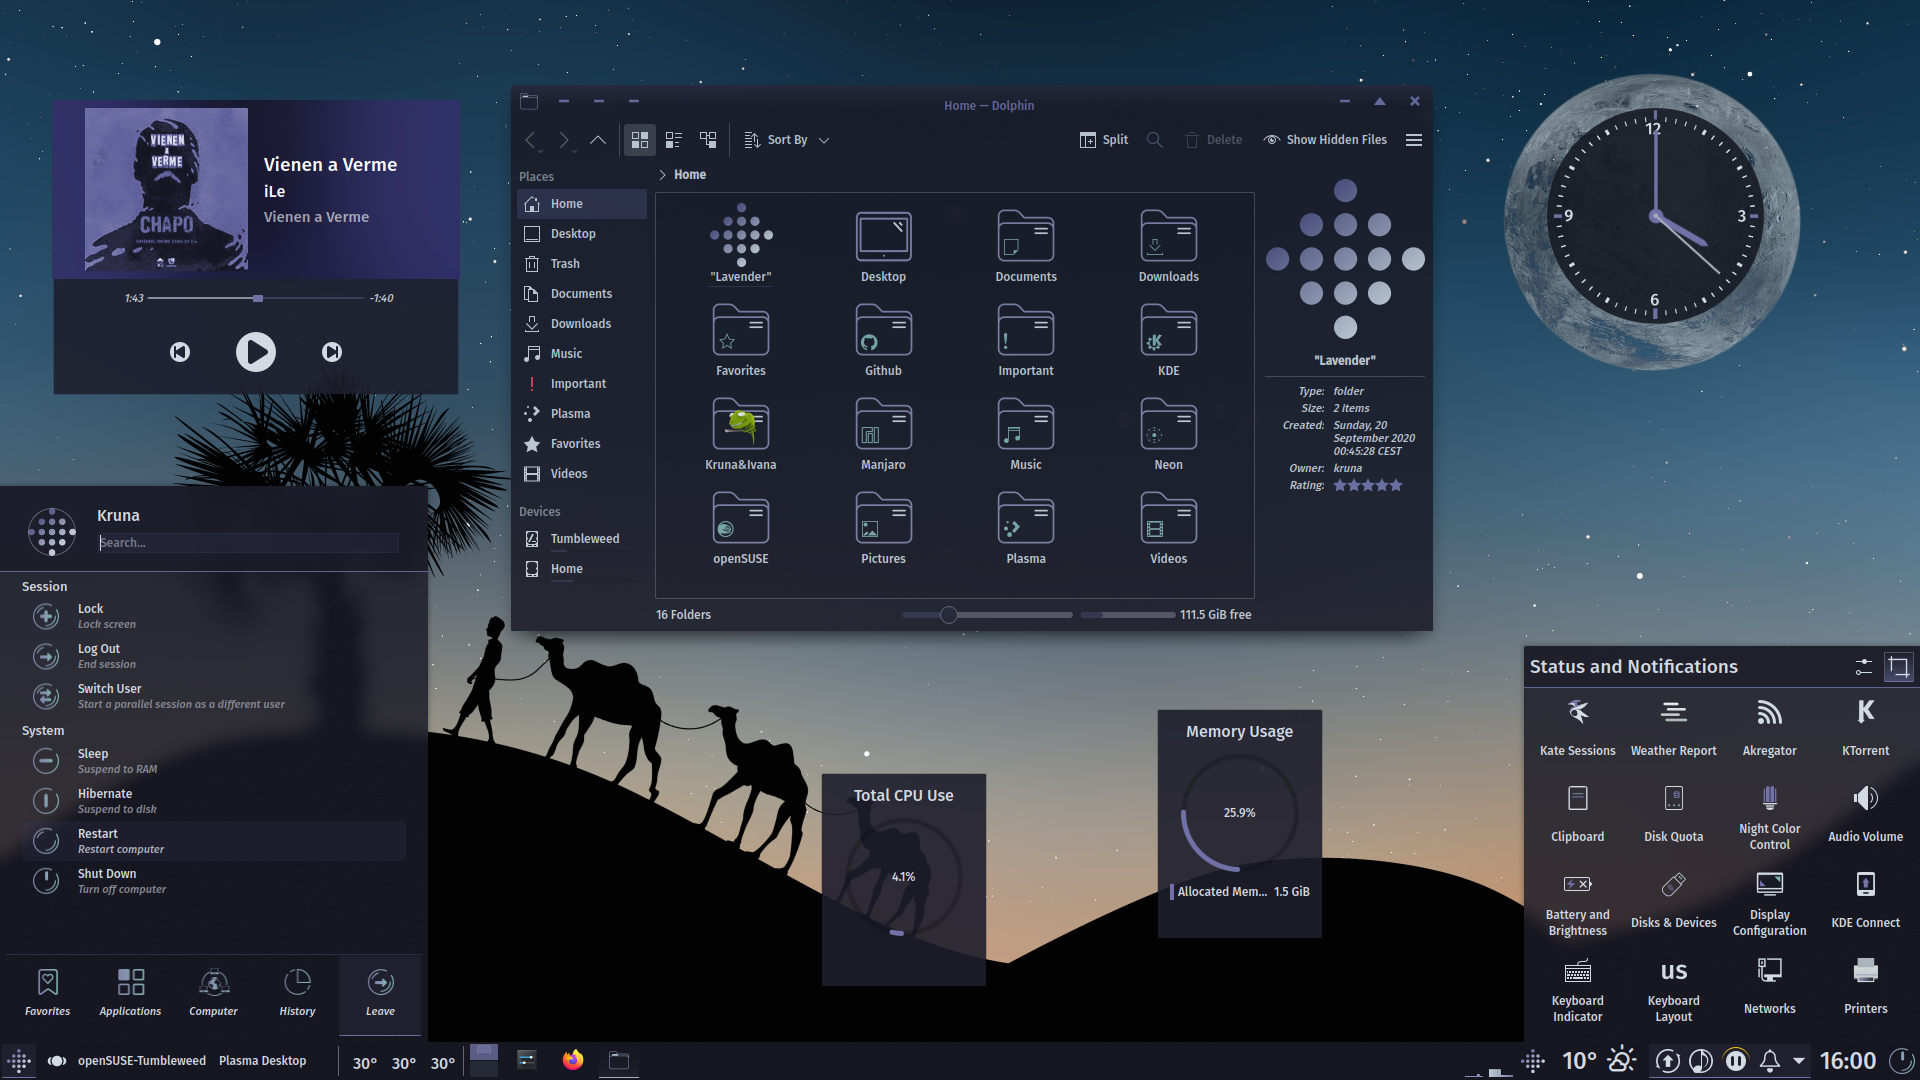Select Videos in Places panel
The width and height of the screenshot is (1920, 1080).
point(582,474)
